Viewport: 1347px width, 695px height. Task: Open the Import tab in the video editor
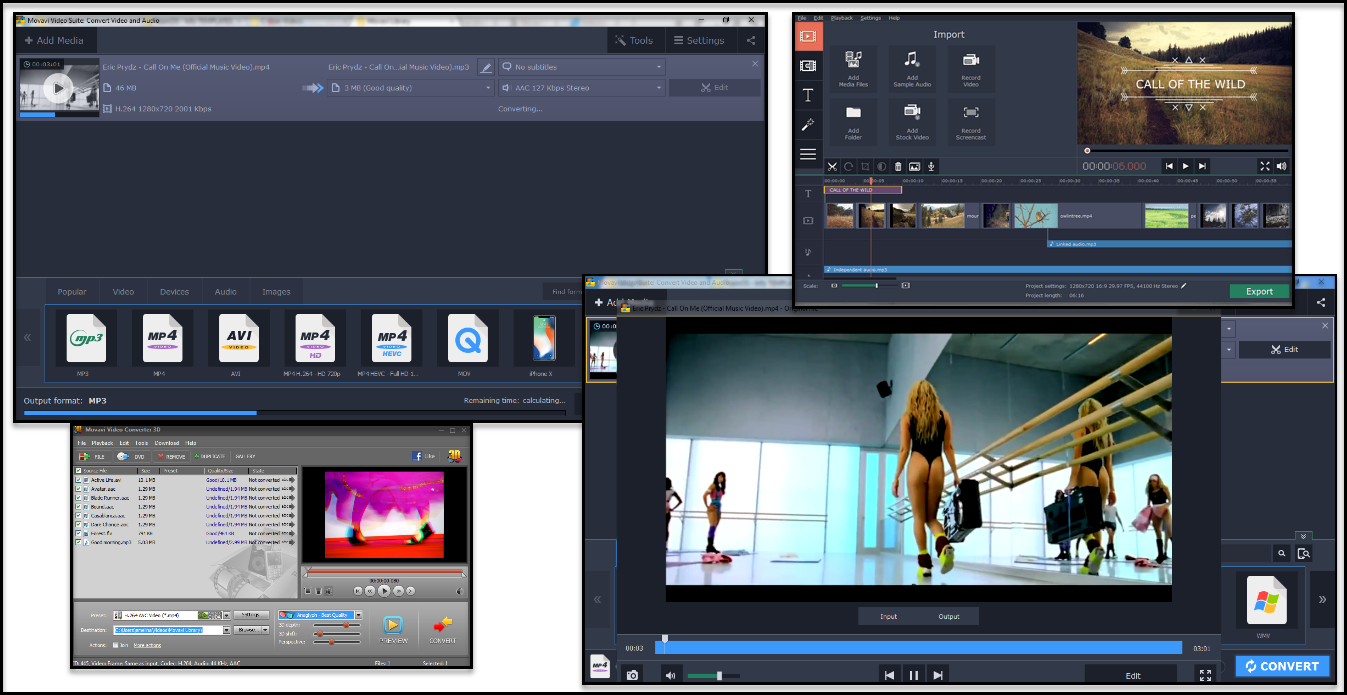pos(808,36)
